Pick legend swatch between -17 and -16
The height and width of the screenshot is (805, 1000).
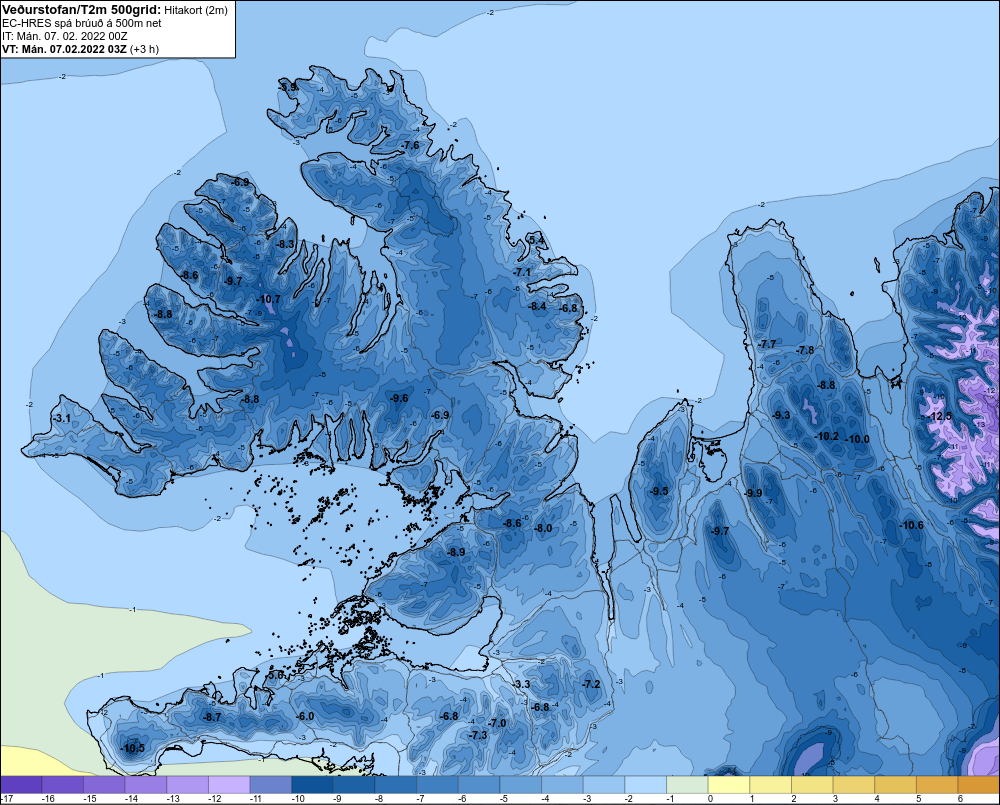click(x=21, y=785)
